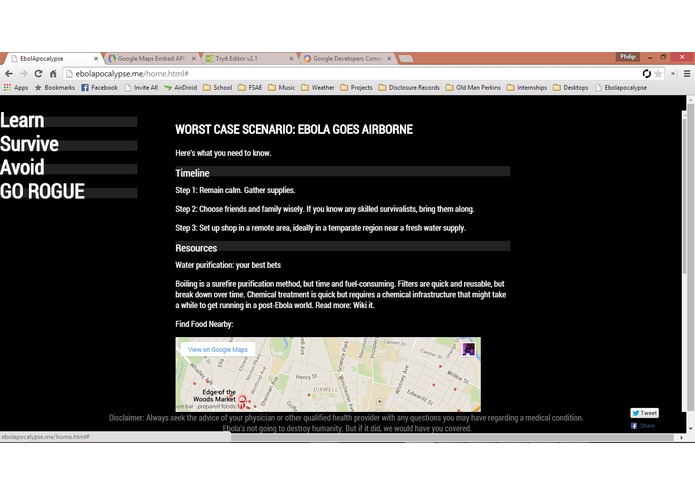695x494 pixels.
Task: Click the horizontal scrollbar at bottom
Action: point(452,437)
